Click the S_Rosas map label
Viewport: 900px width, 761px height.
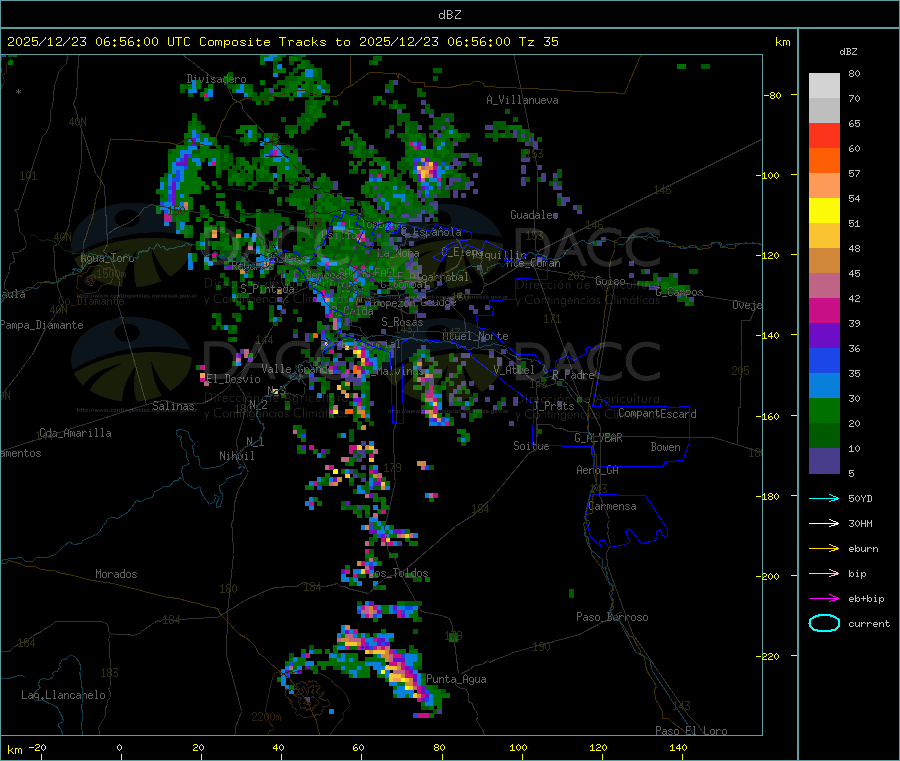402,322
